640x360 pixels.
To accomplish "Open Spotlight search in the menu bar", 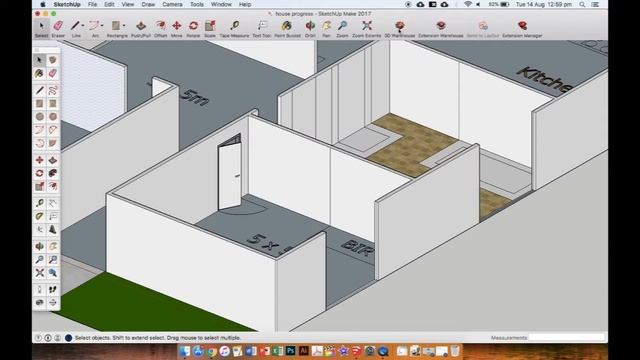I will tap(582, 4).
